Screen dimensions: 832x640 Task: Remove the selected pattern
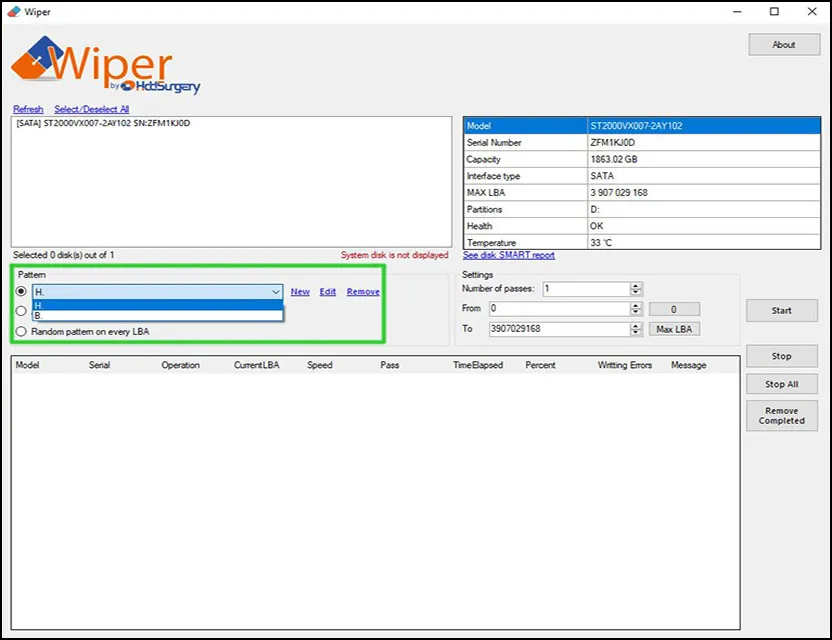[363, 291]
